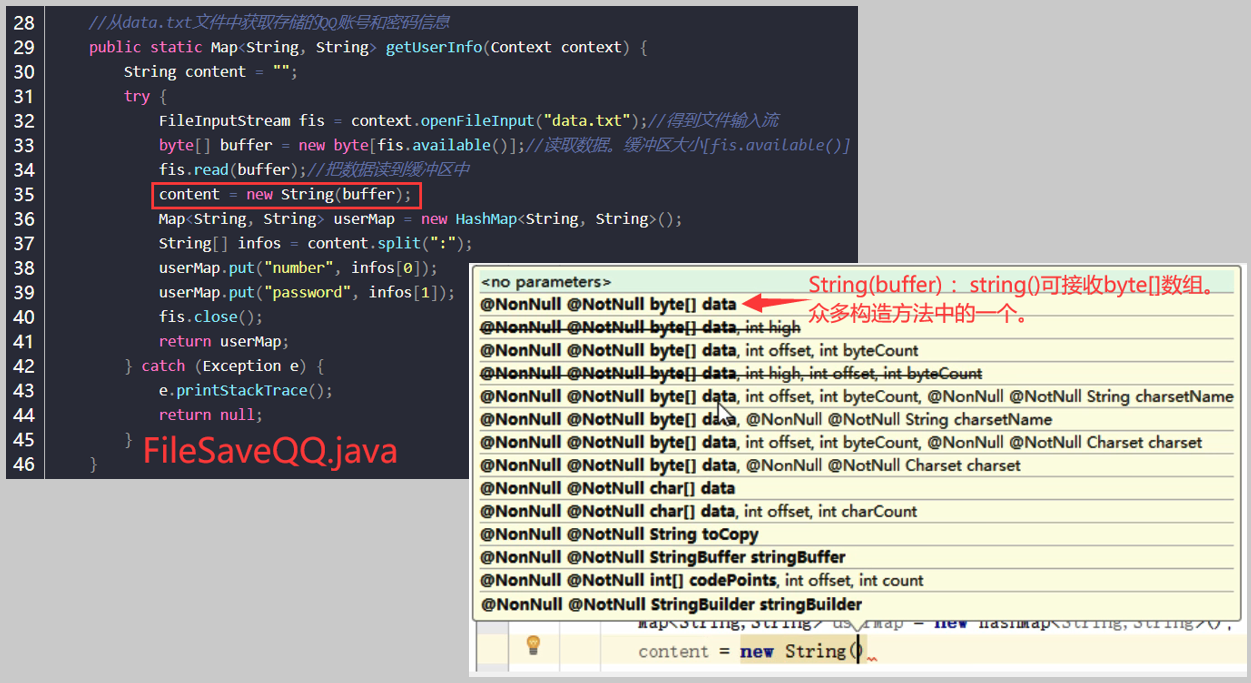Click line number 28 in the gutter
The width and height of the screenshot is (1251, 683).
[24, 22]
